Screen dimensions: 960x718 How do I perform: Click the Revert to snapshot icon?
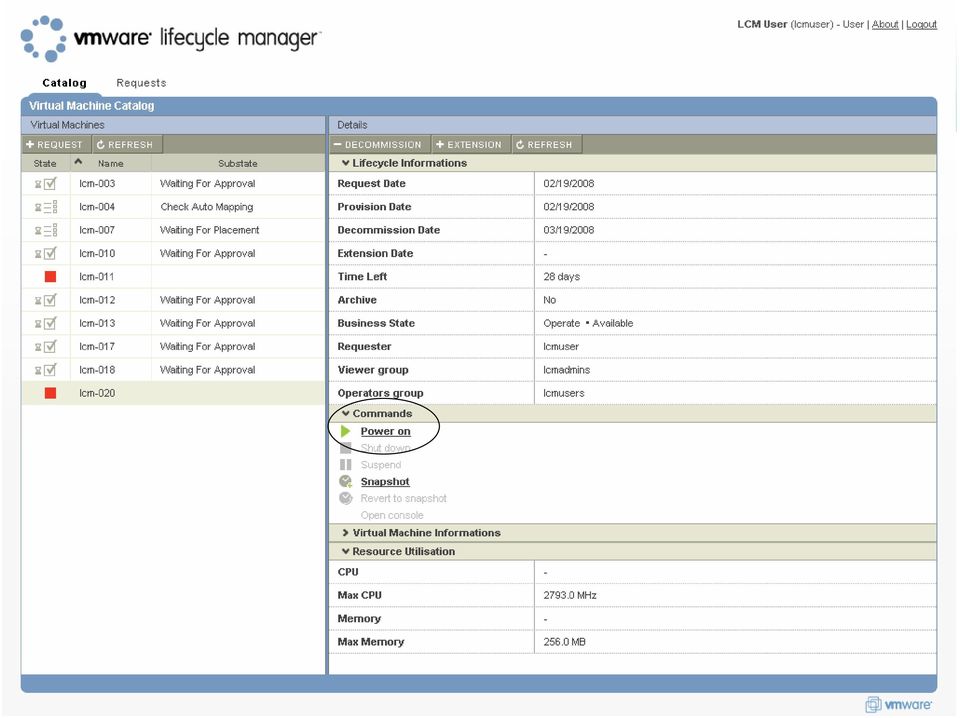(x=346, y=498)
